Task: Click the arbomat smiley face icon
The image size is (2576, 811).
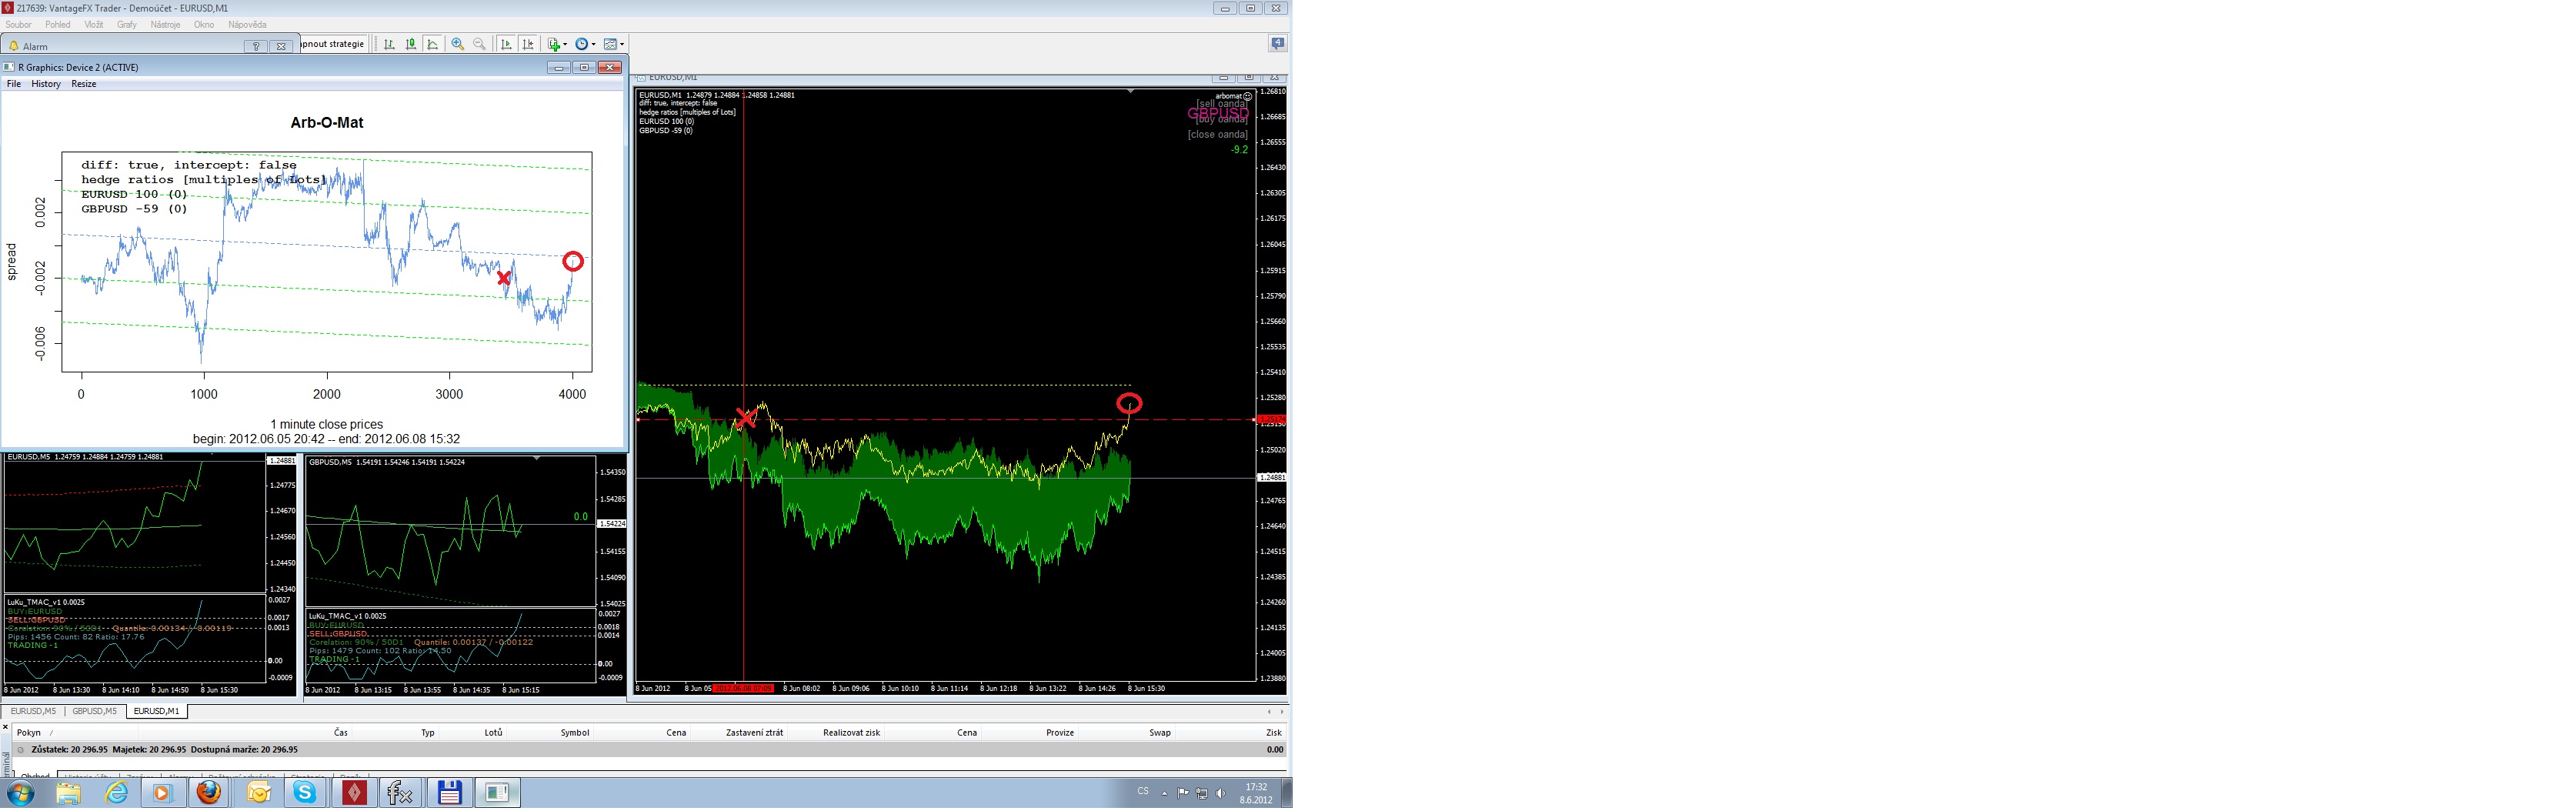Action: pyautogui.click(x=1247, y=97)
